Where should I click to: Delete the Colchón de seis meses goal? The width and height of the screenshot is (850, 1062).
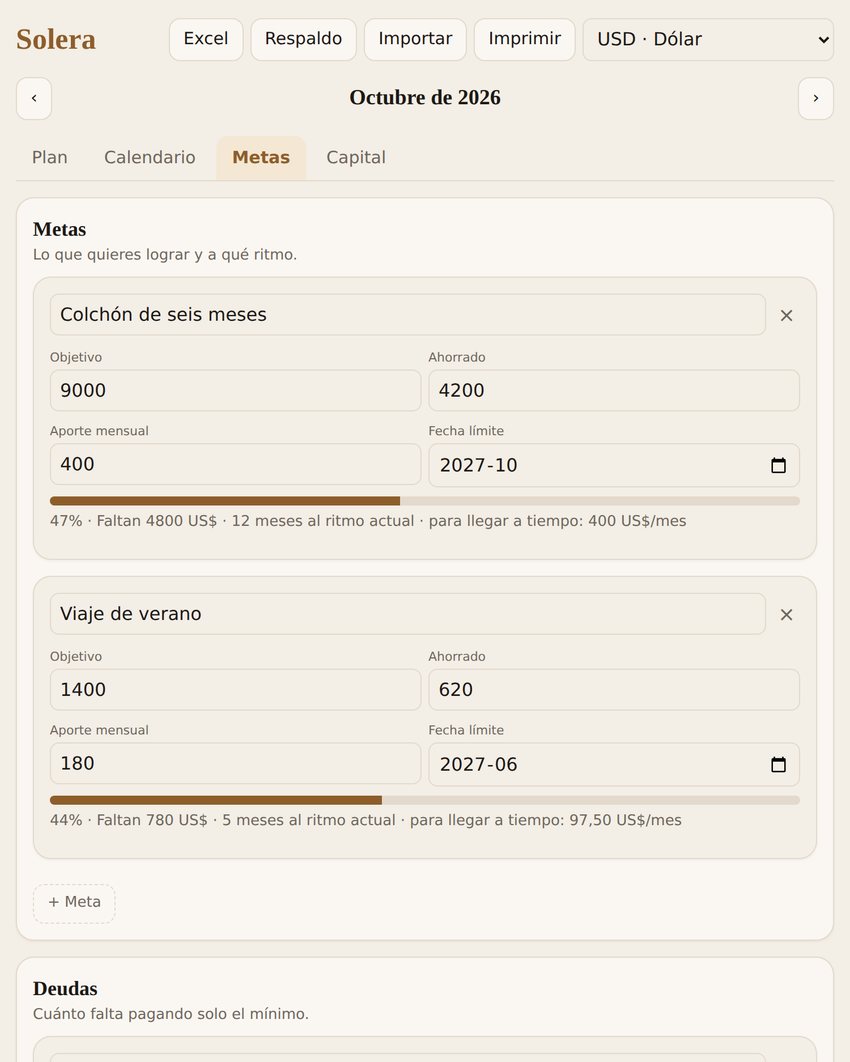click(786, 315)
